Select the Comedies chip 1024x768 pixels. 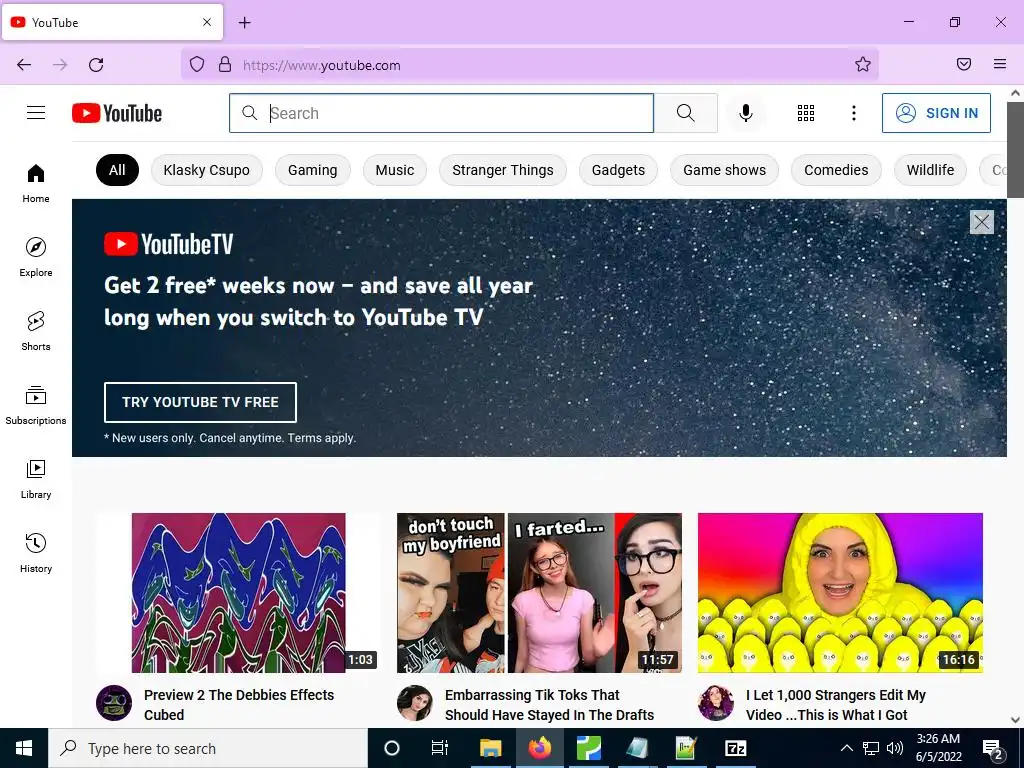coord(836,170)
